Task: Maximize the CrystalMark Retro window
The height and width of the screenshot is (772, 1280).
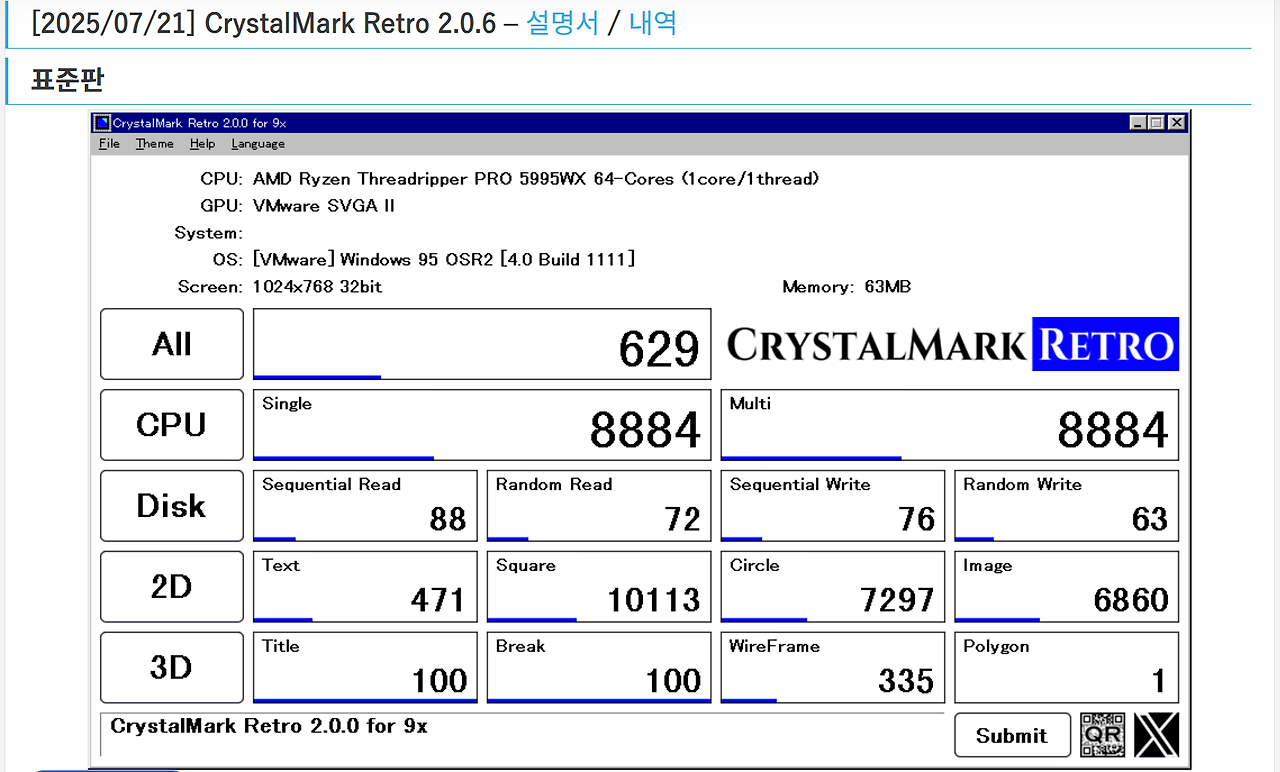Action: pos(1156,123)
